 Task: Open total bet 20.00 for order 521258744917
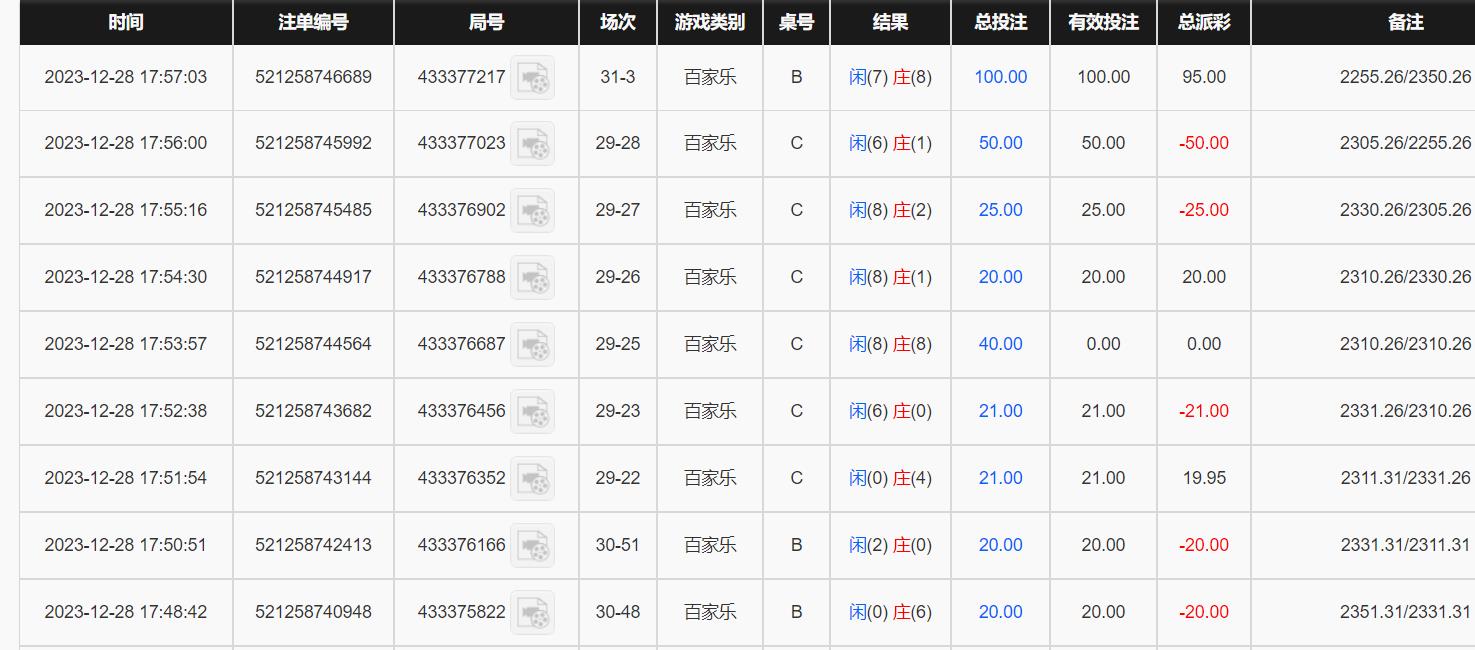click(x=1000, y=277)
